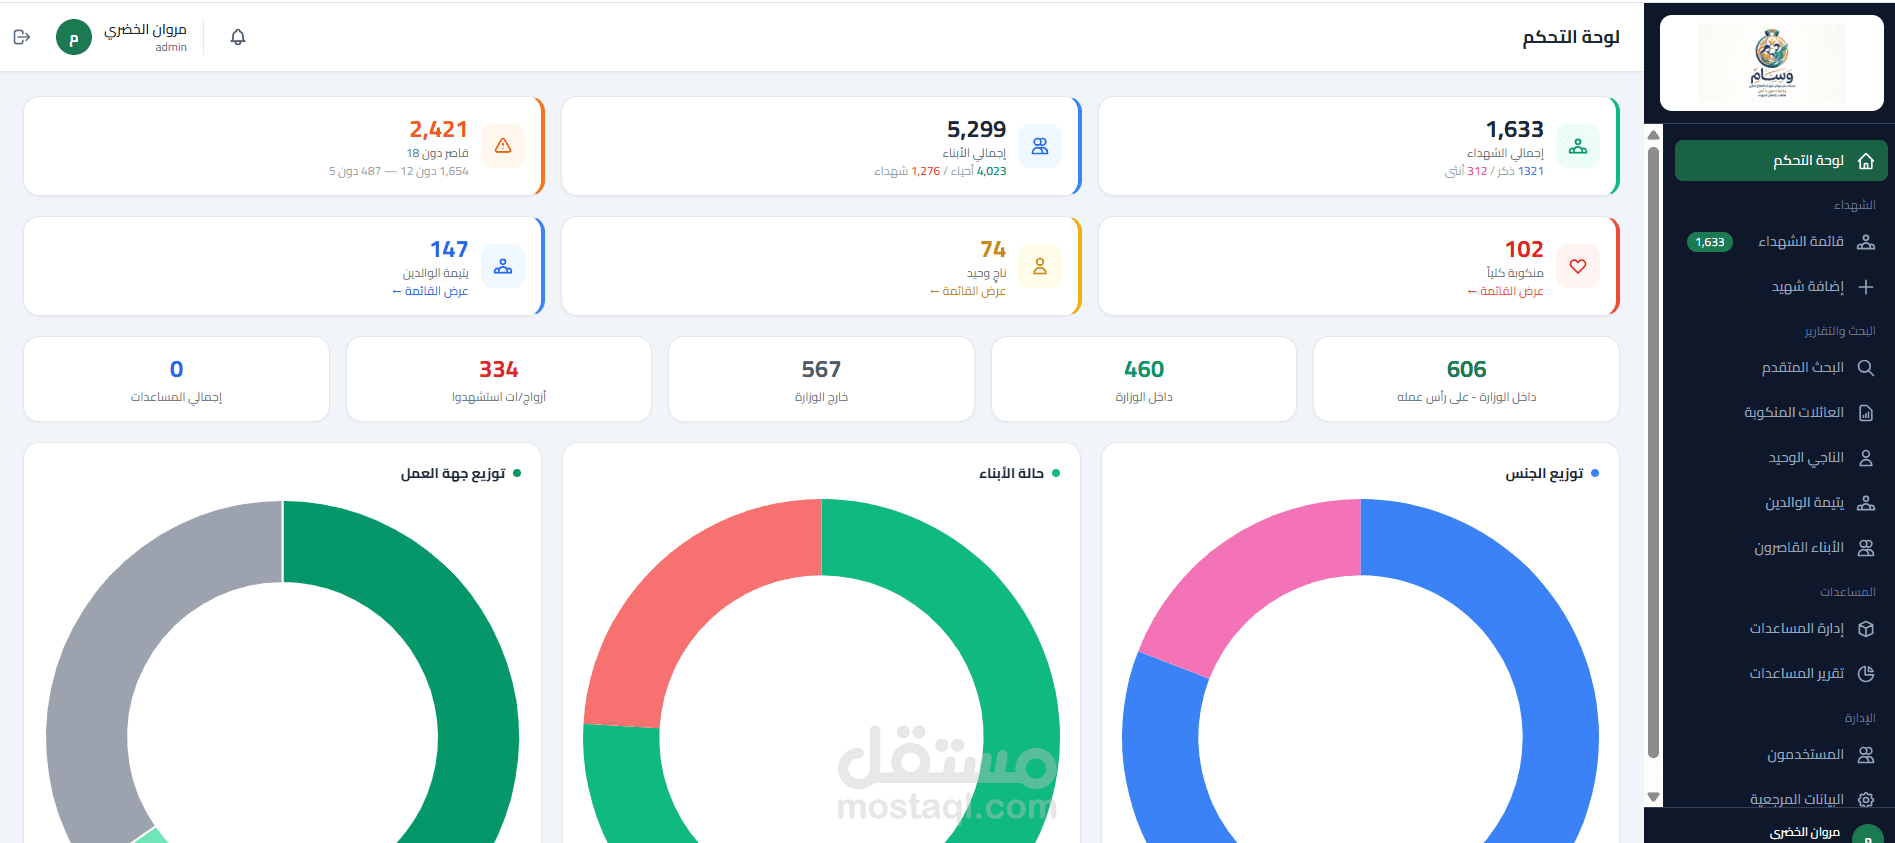Click the gear icon for البيانات المرجعية
1895x843 pixels.
coord(1866,799)
